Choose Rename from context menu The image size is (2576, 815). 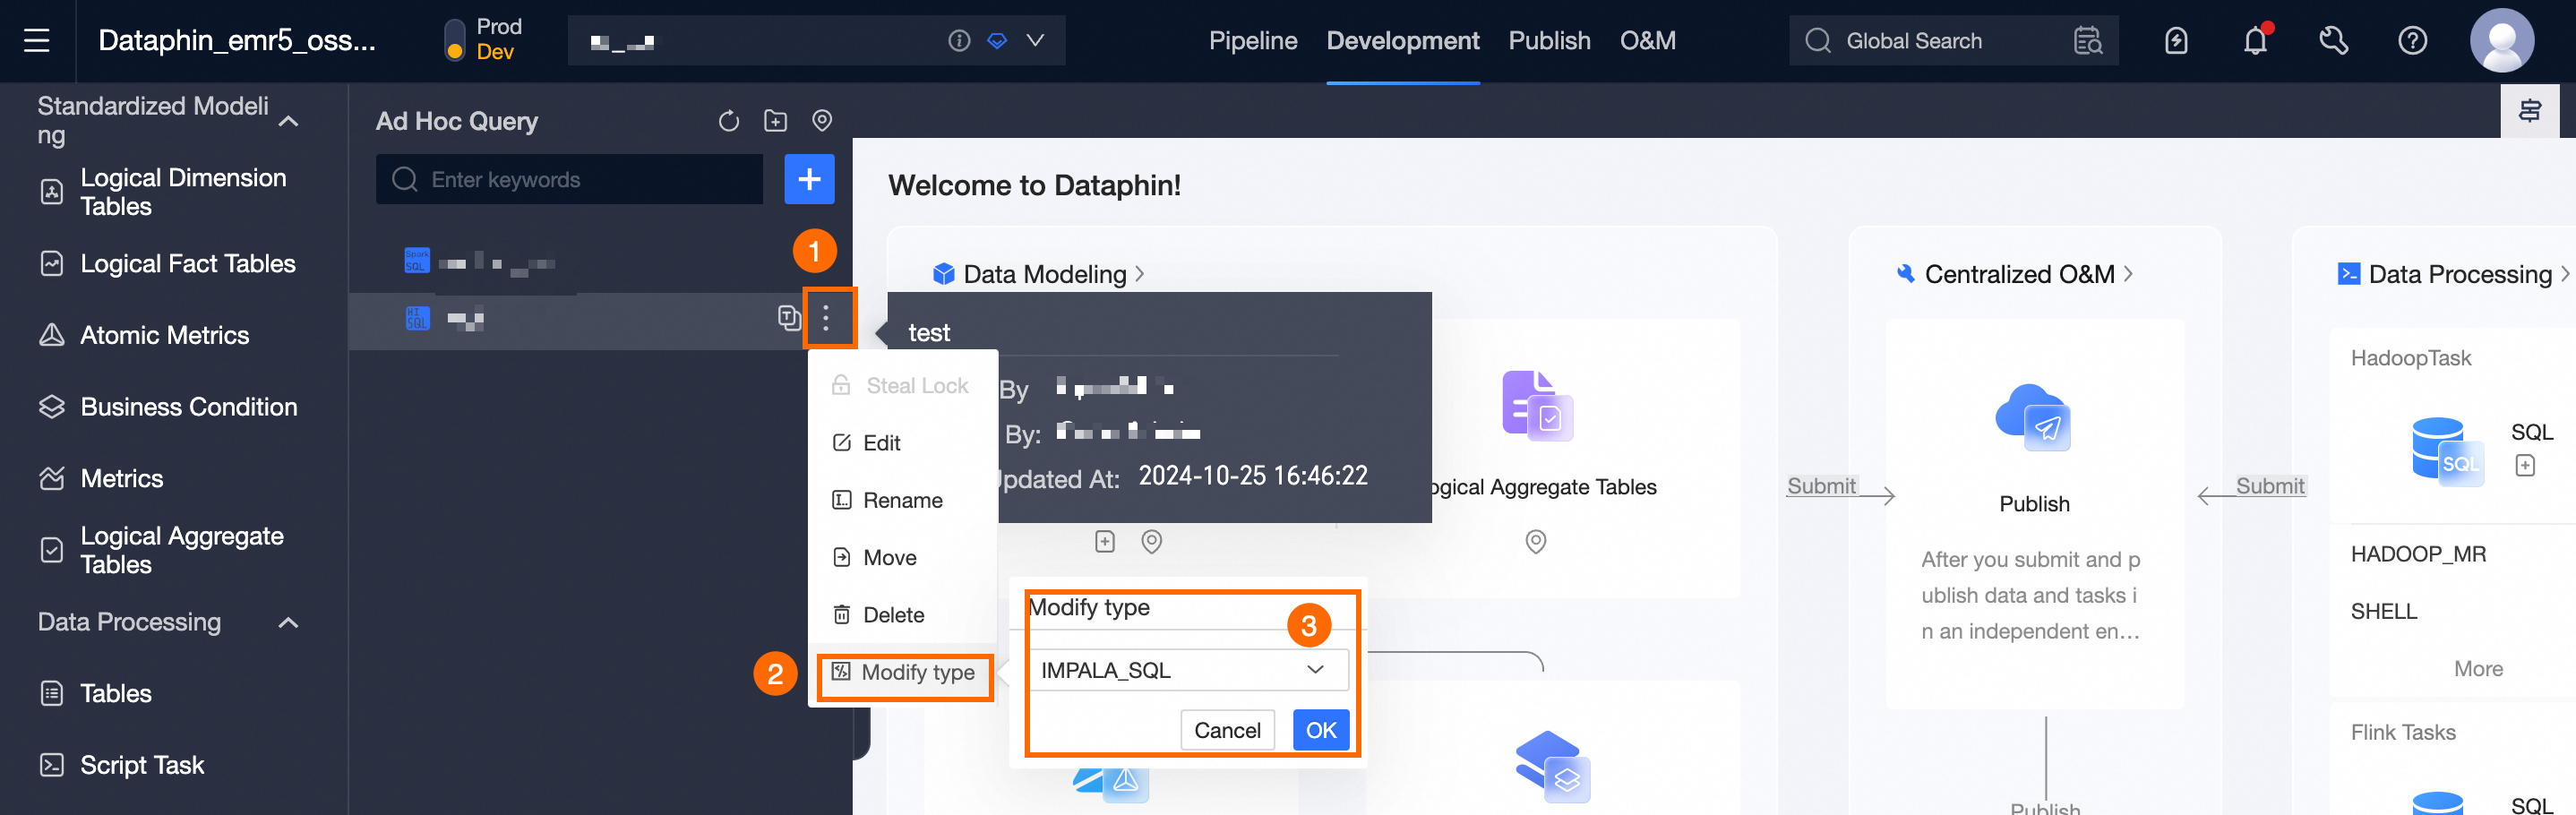click(x=903, y=500)
